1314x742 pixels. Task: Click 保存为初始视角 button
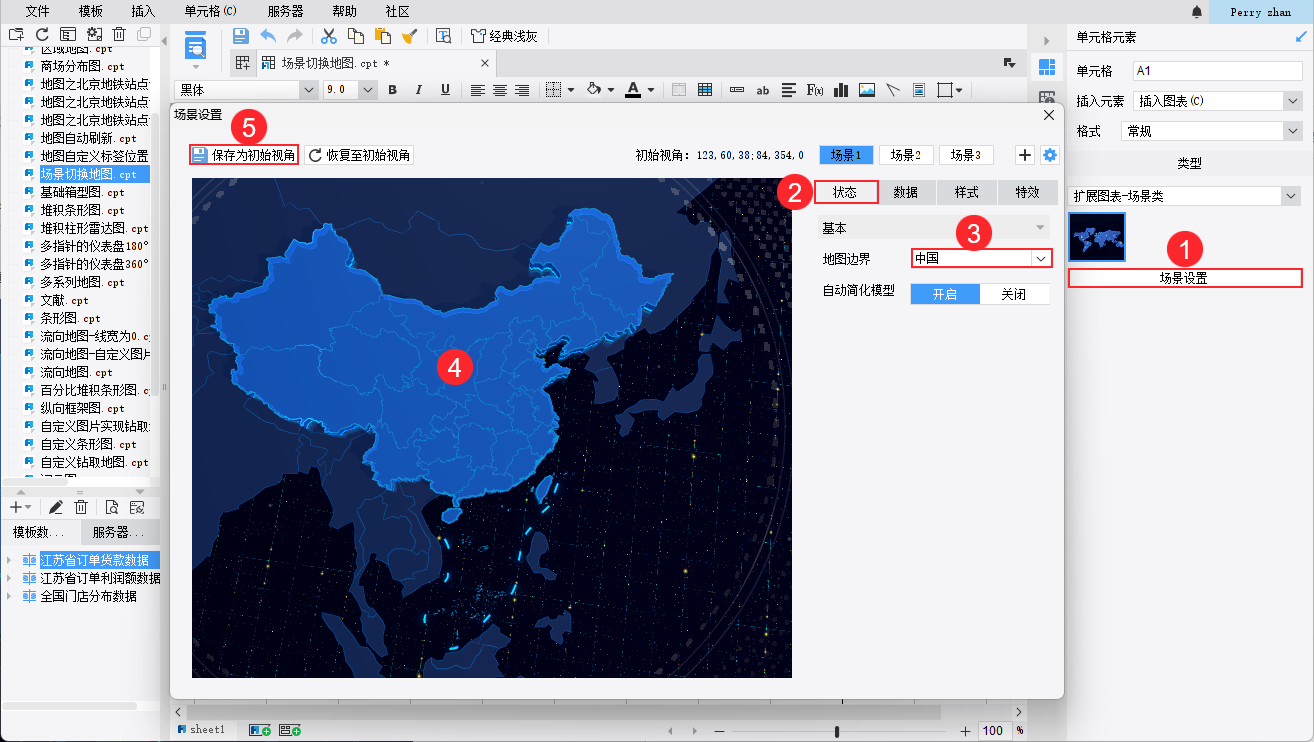point(244,155)
